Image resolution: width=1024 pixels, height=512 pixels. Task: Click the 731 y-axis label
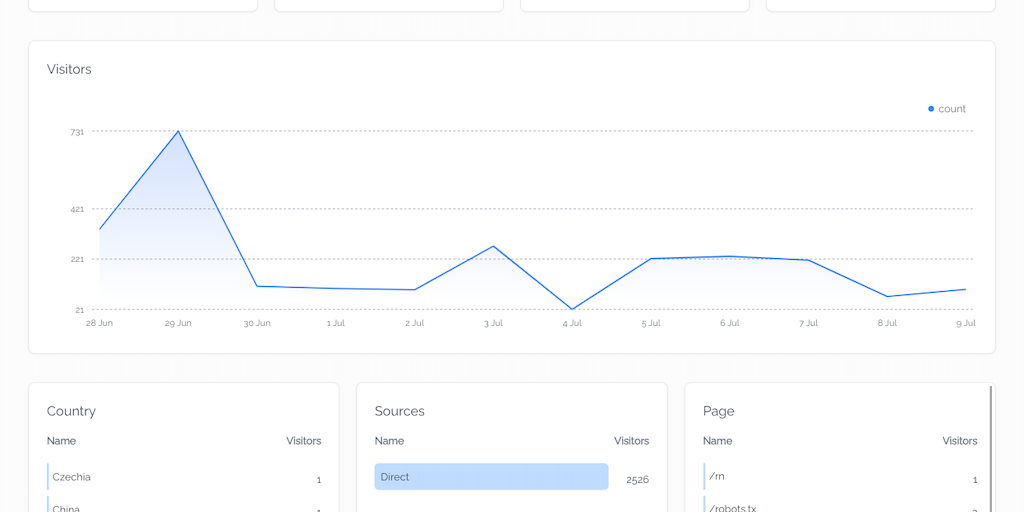pos(77,132)
